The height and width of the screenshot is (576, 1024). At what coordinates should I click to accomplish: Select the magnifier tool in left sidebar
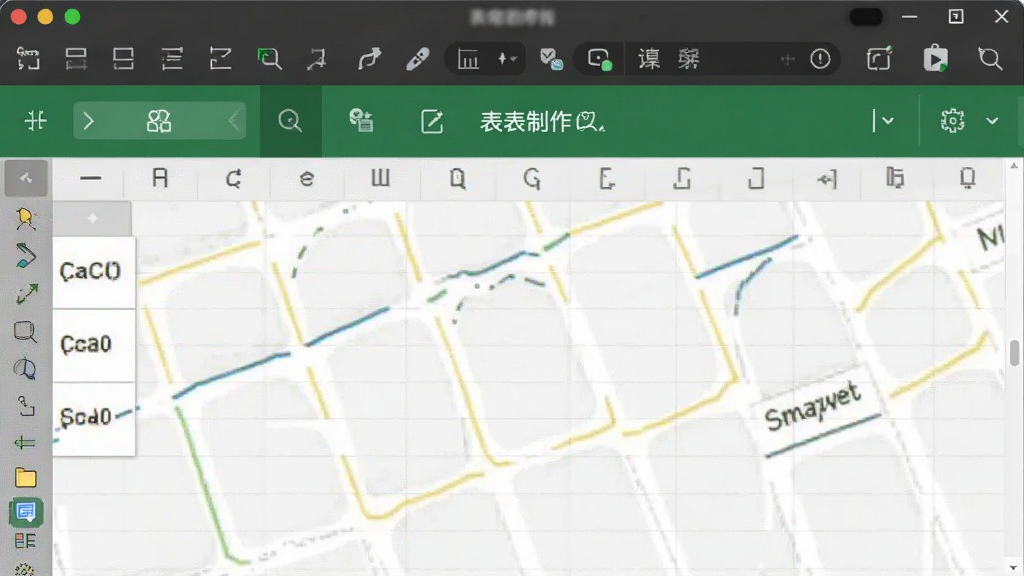(25, 332)
